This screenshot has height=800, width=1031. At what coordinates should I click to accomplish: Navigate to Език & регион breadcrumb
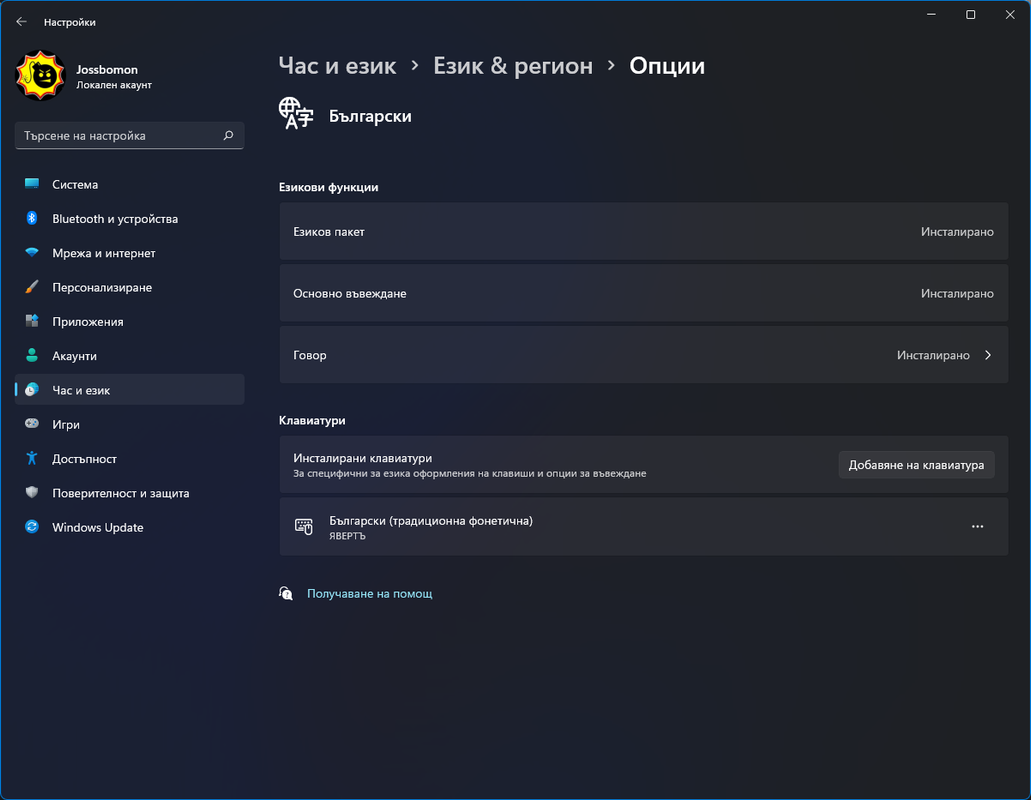[x=513, y=66]
